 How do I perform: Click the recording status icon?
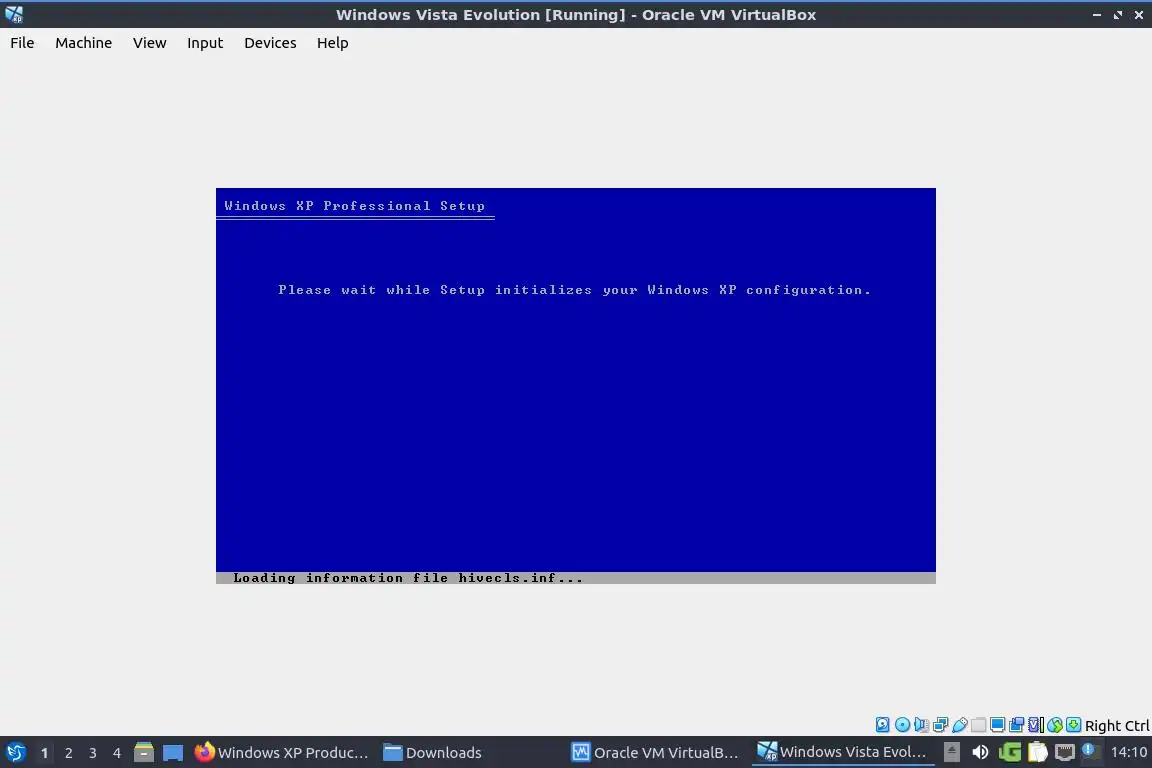click(x=1017, y=725)
